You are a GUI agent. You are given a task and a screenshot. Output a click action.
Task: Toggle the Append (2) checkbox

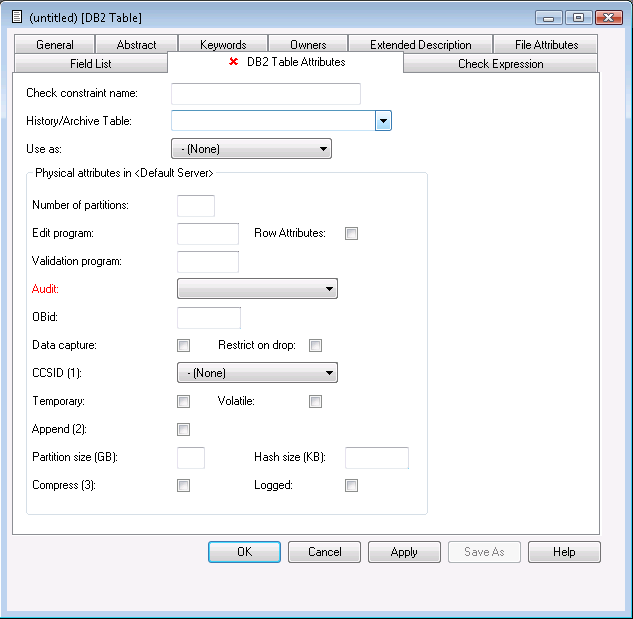click(183, 430)
